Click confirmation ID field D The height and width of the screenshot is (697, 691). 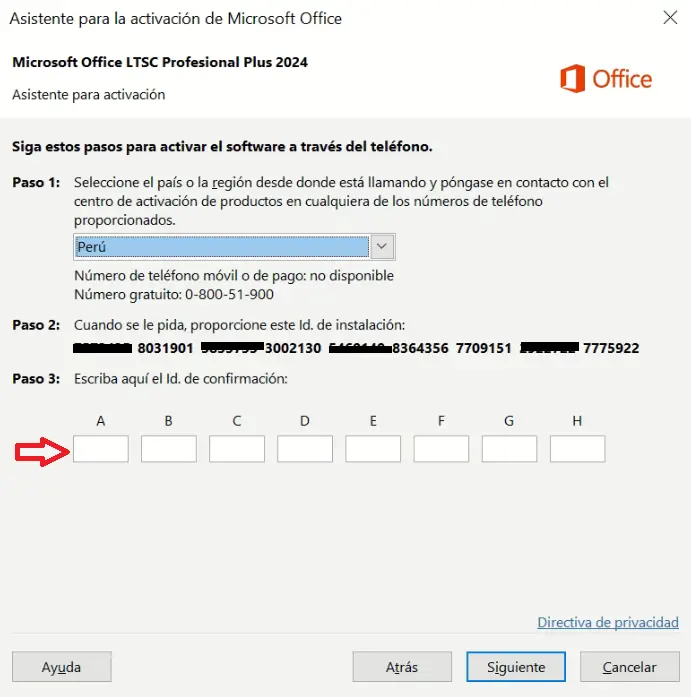(305, 449)
